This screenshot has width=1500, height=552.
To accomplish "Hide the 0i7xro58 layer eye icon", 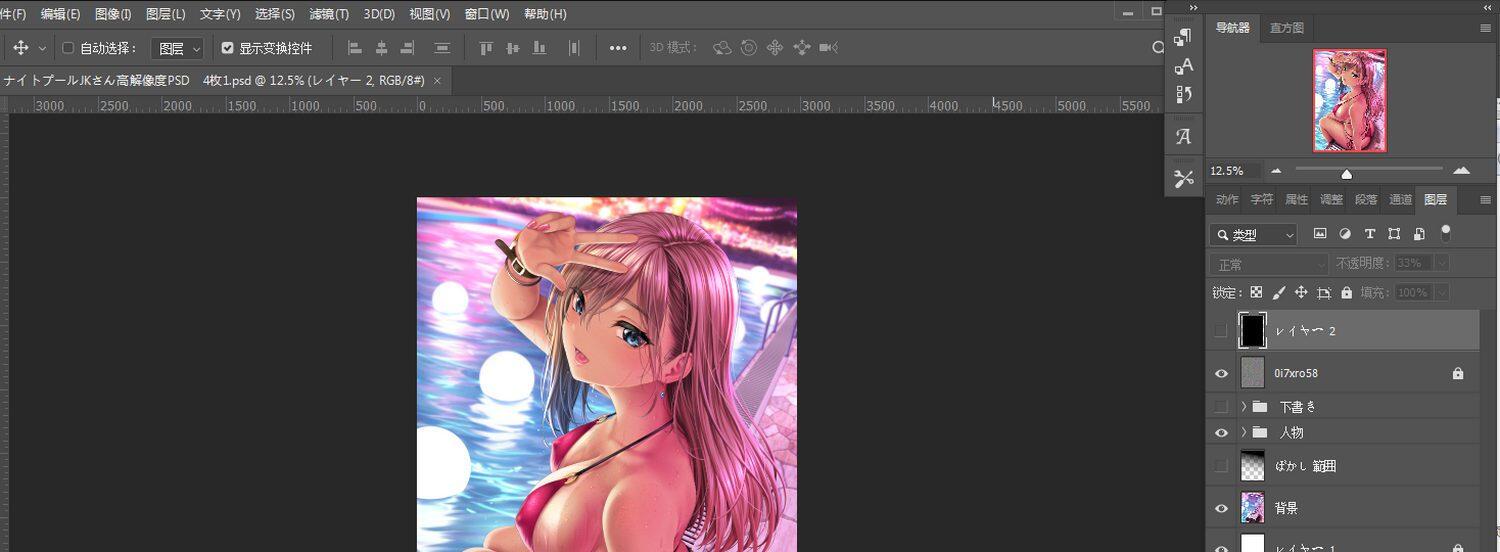I will coord(1221,373).
